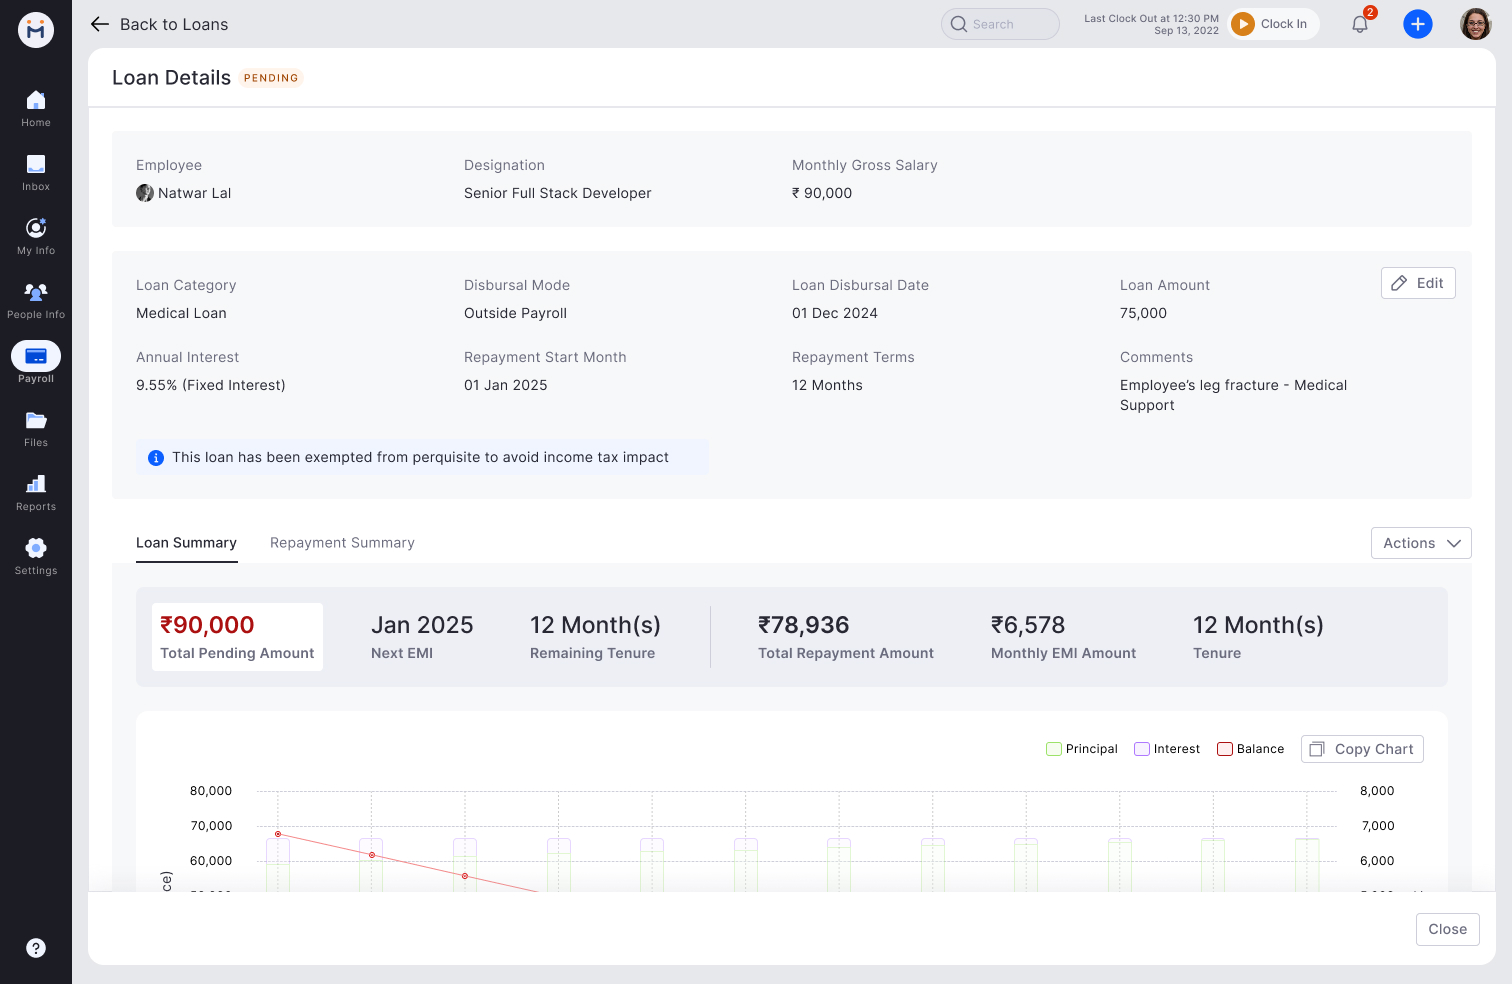Open the People Info section
Screen dimensions: 1512x984
(36, 298)
